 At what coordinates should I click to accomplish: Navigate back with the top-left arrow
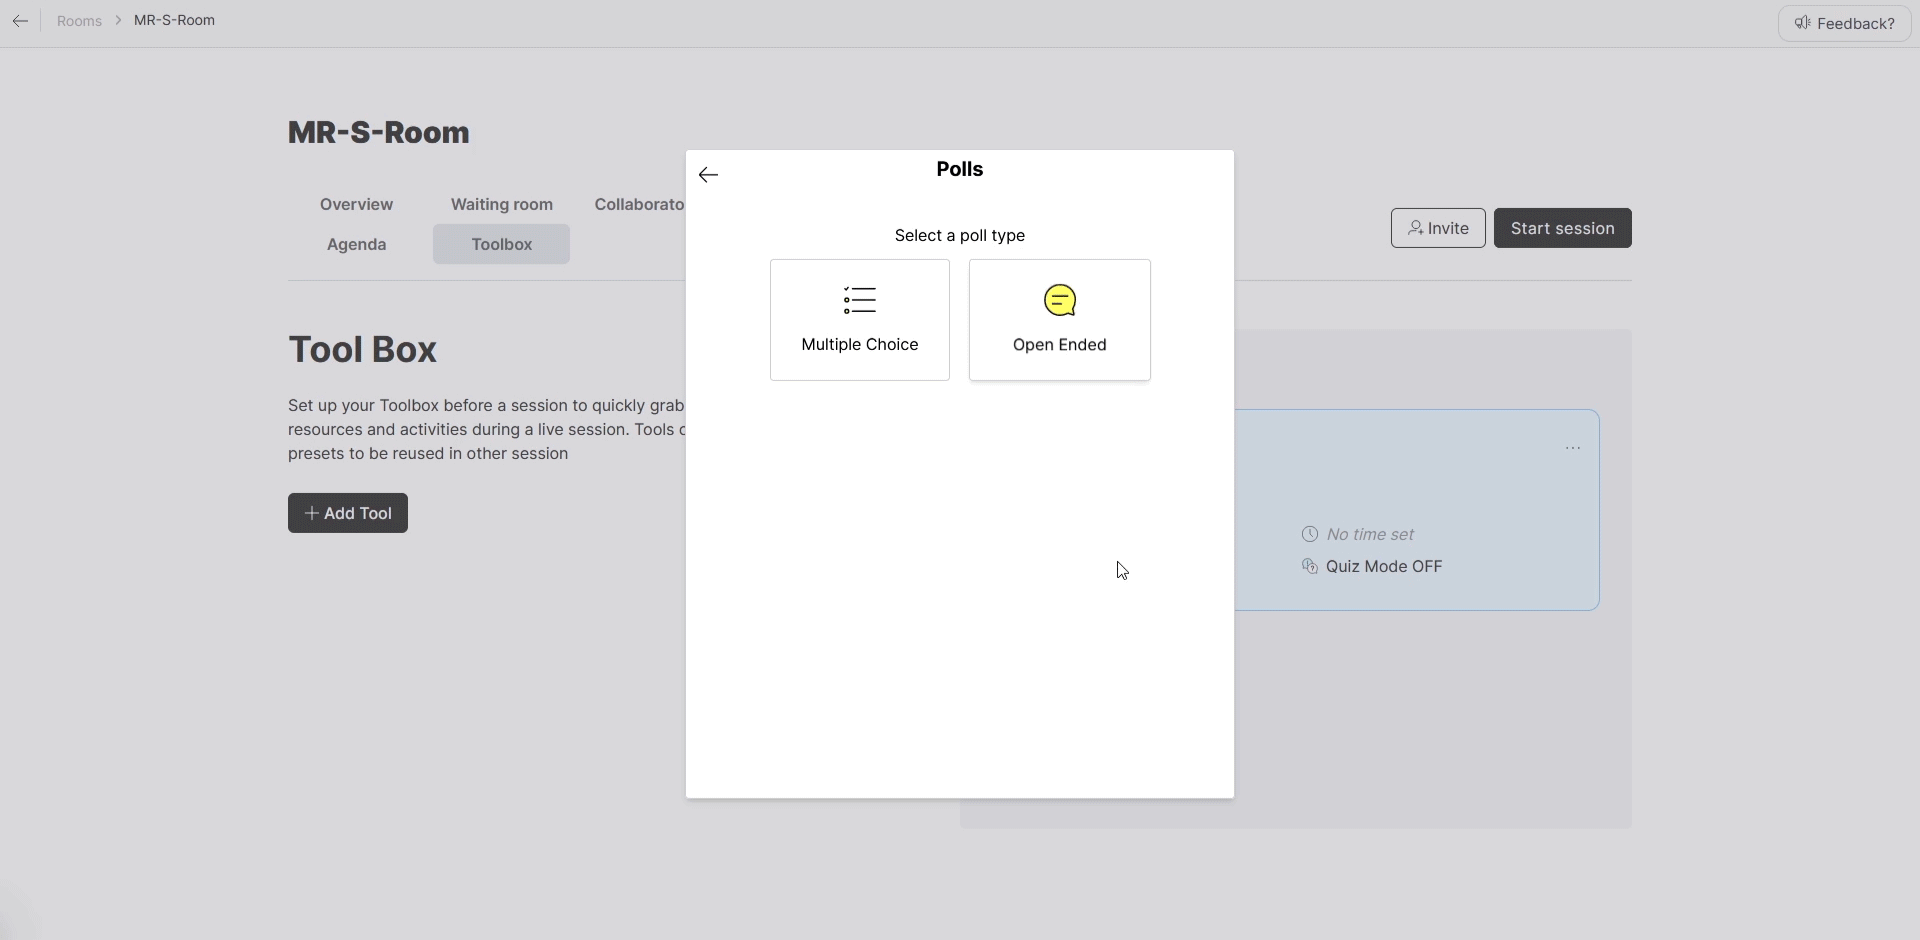click(20, 21)
